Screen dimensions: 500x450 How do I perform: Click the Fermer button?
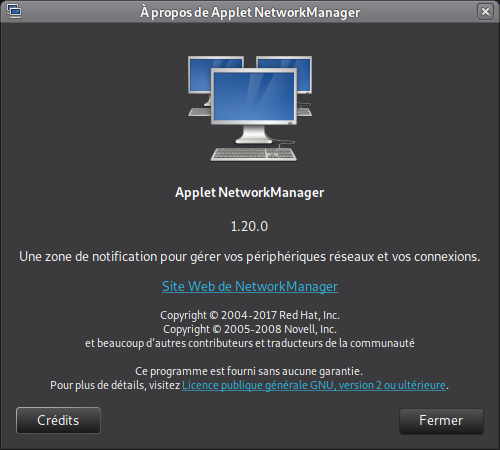pos(441,421)
